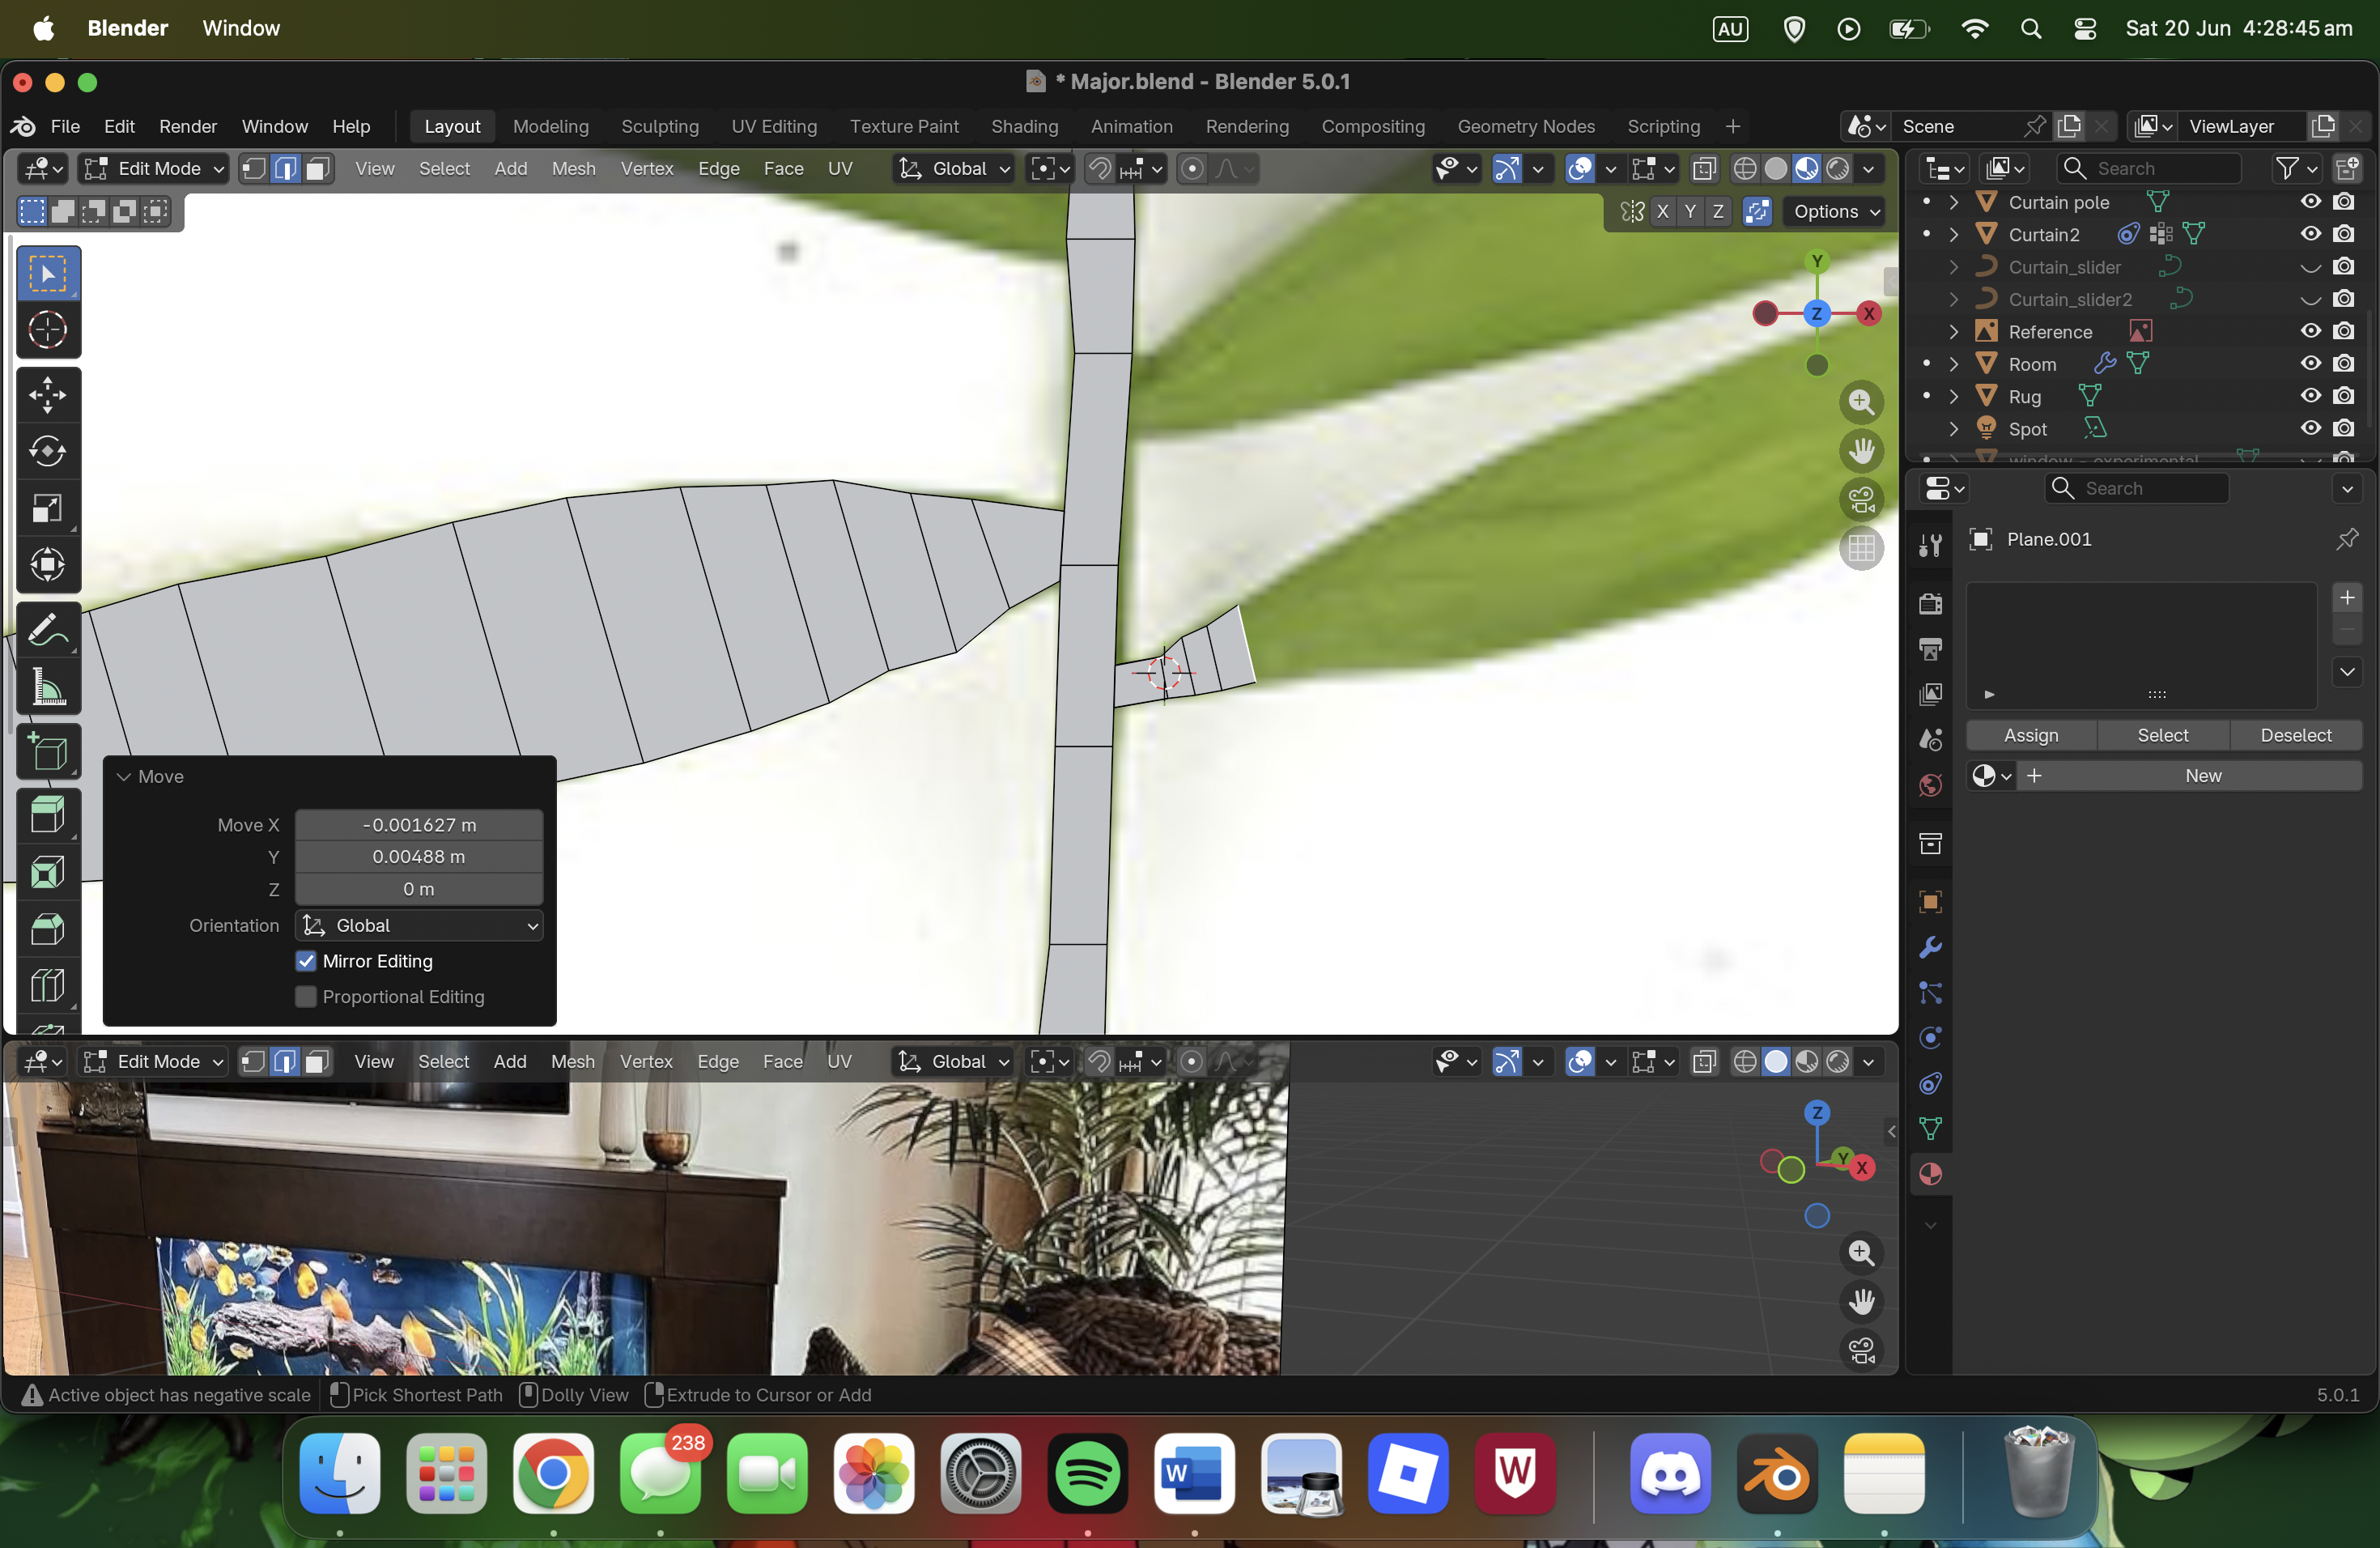Click the Move X value field
2380x1548 pixels.
419,825
